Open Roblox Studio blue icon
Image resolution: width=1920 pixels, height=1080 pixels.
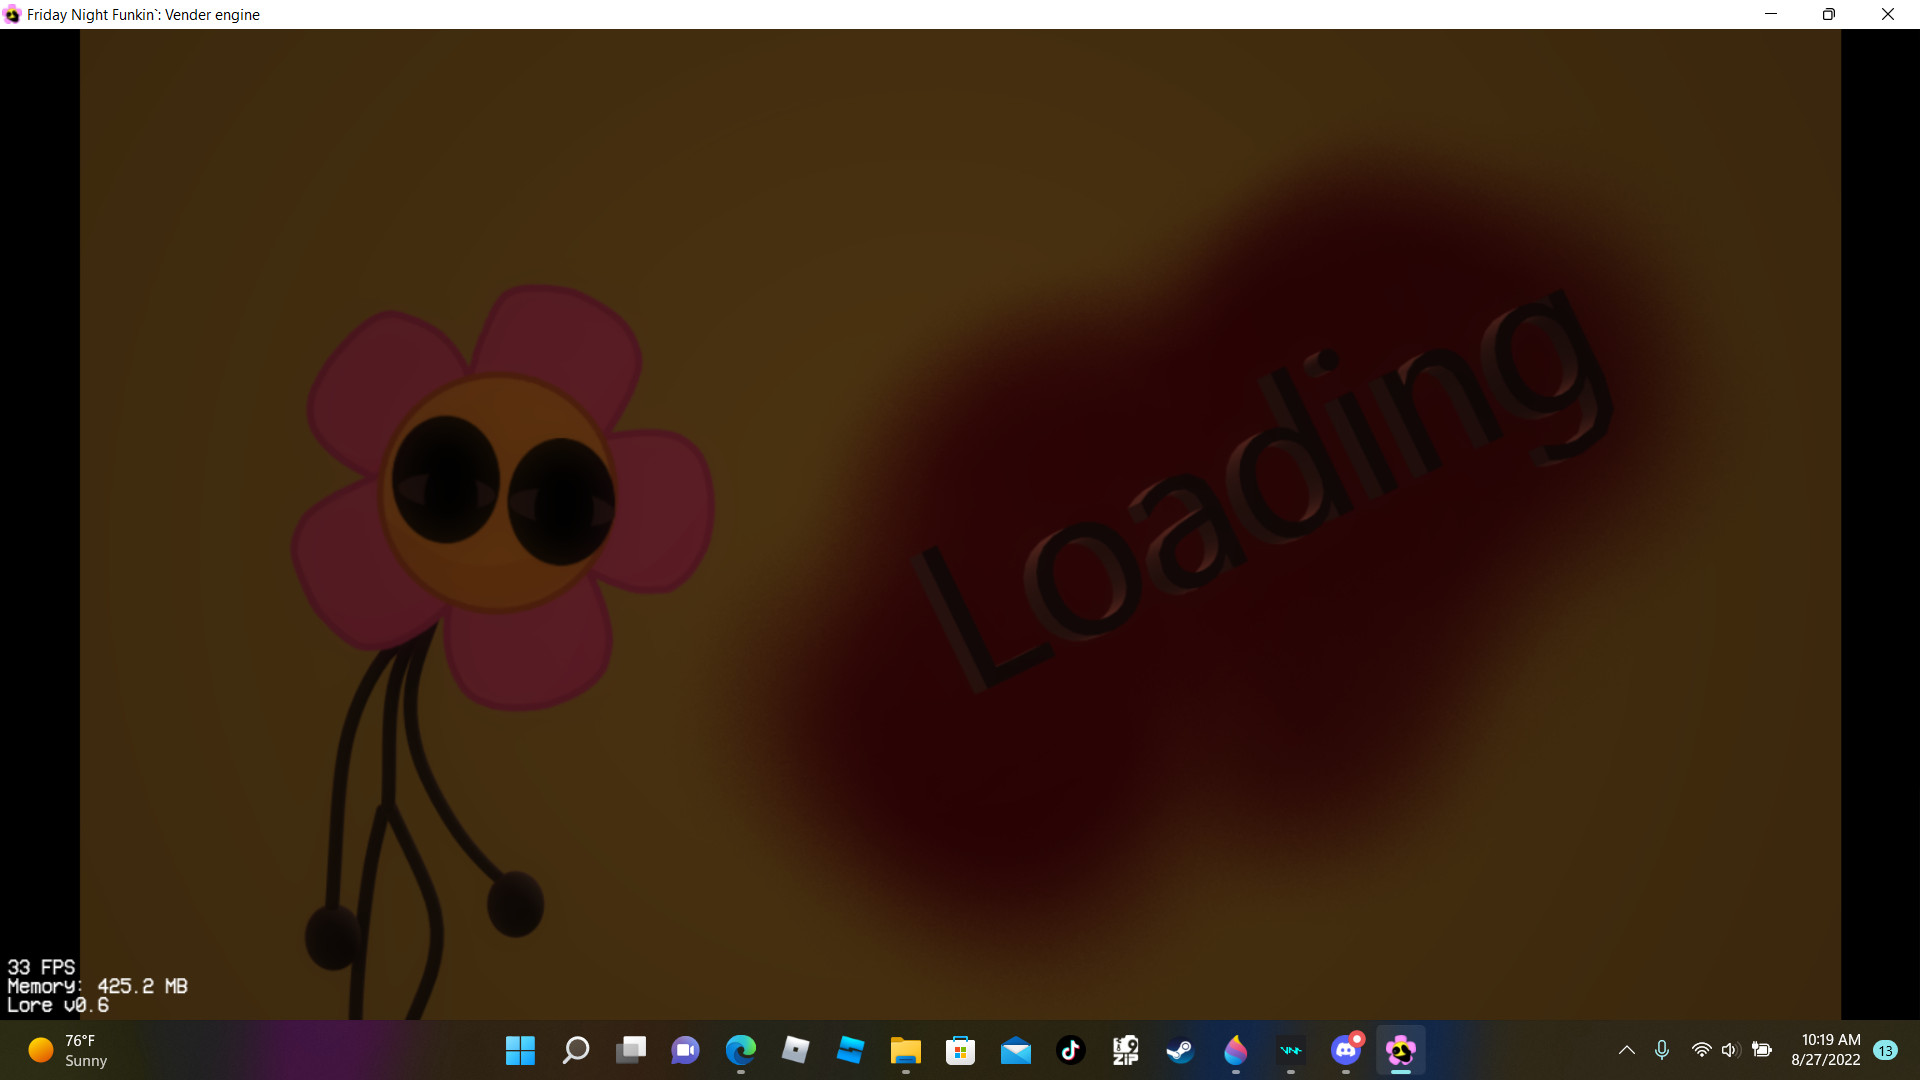[851, 1050]
